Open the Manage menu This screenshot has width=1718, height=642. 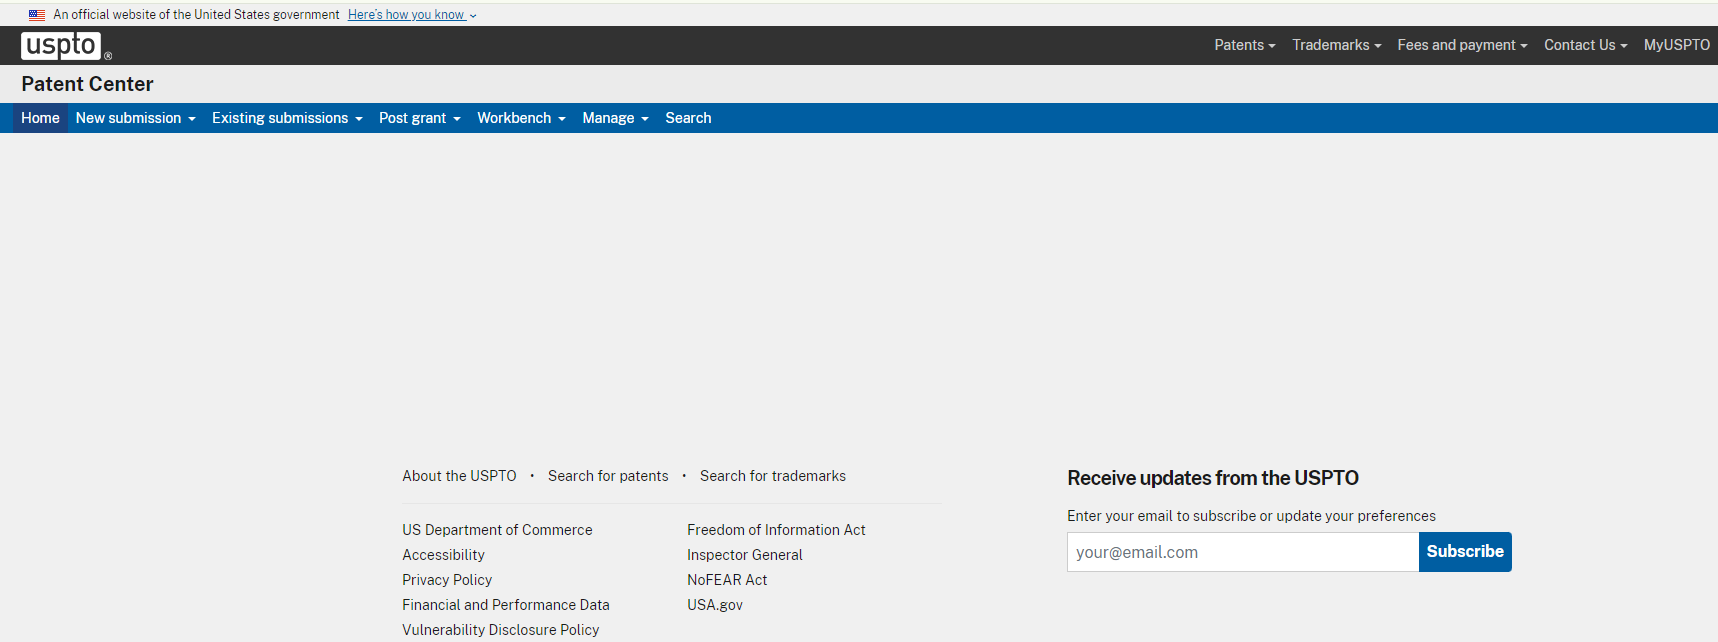click(615, 118)
